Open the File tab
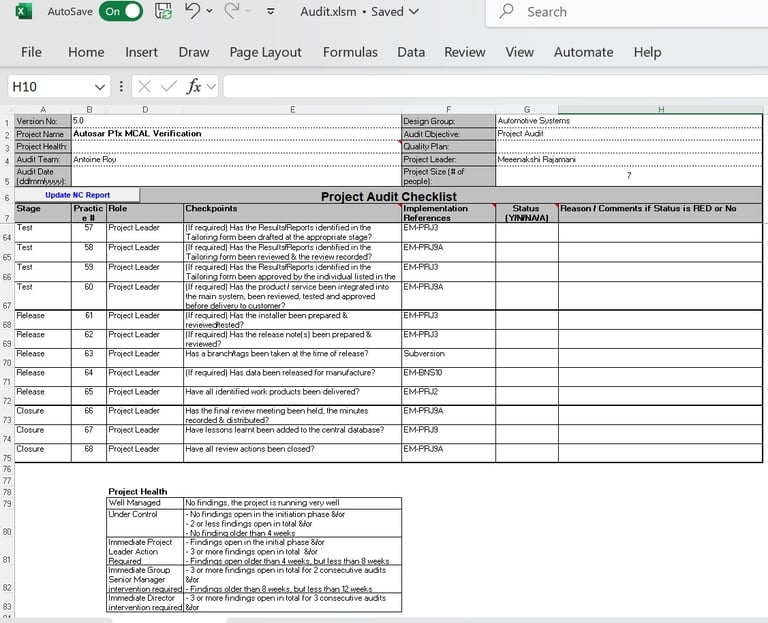The width and height of the screenshot is (768, 623). pos(31,52)
